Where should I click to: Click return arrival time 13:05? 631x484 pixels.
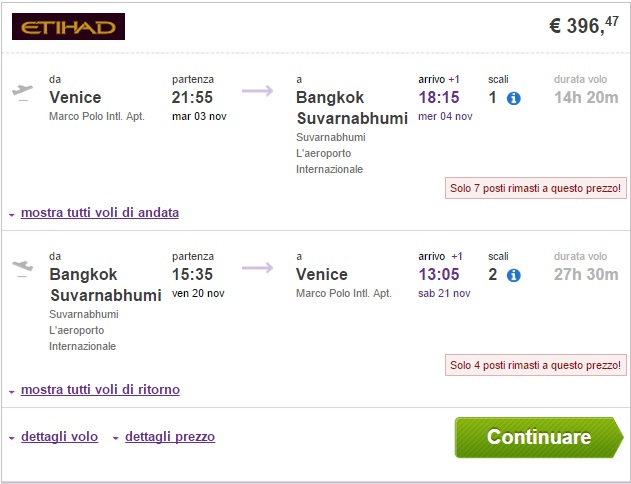click(439, 273)
